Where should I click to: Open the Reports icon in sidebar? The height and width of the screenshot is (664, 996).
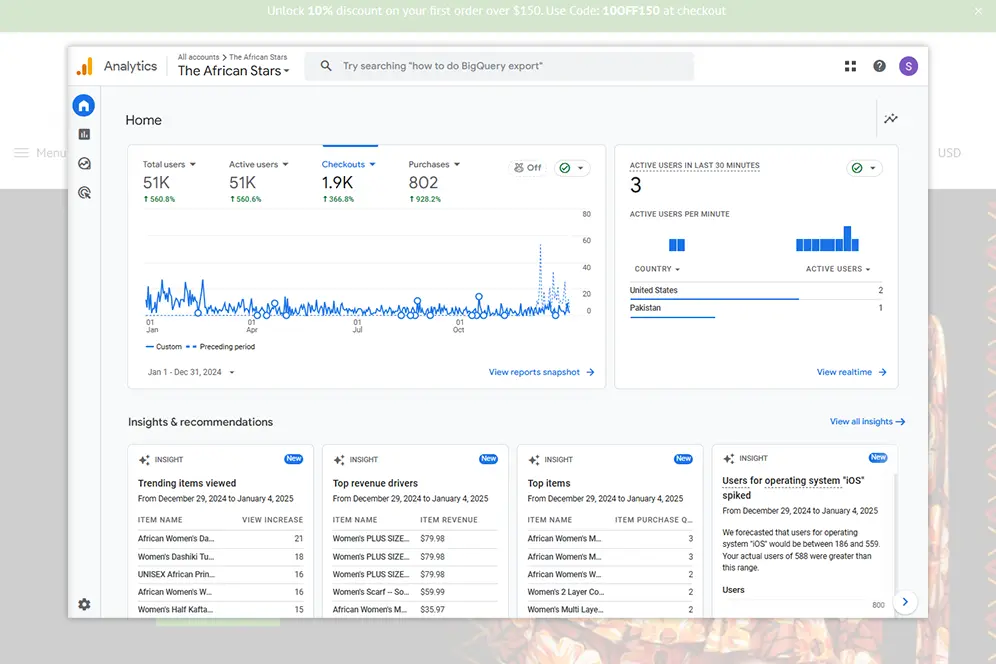click(x=84, y=134)
